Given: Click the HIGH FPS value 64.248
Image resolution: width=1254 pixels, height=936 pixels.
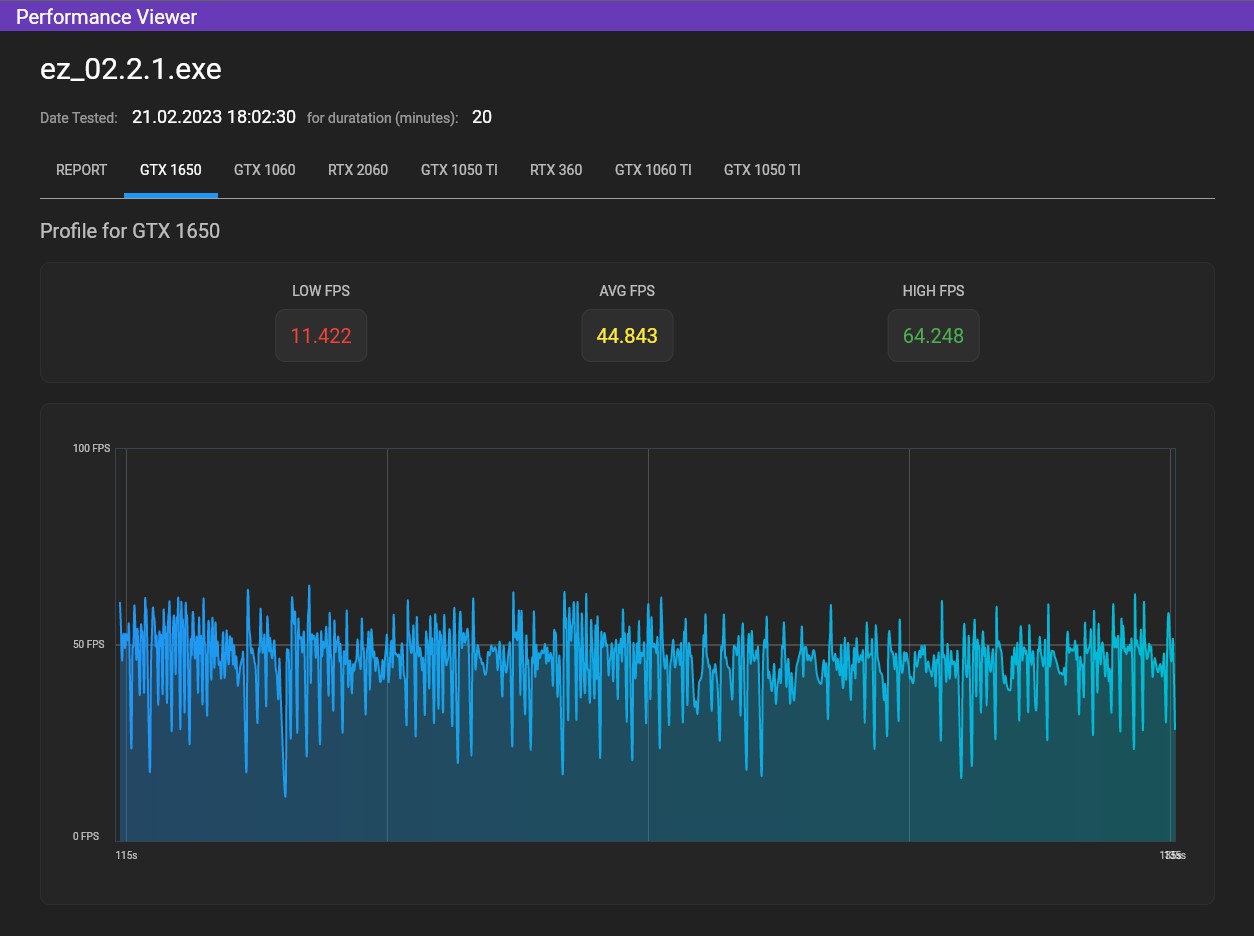Looking at the screenshot, I should 933,336.
